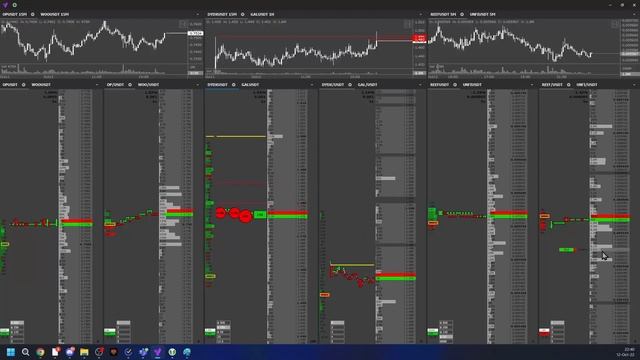Click circle icon between DYDXUSDT and GALUSDT order book tabs

tap(233, 85)
